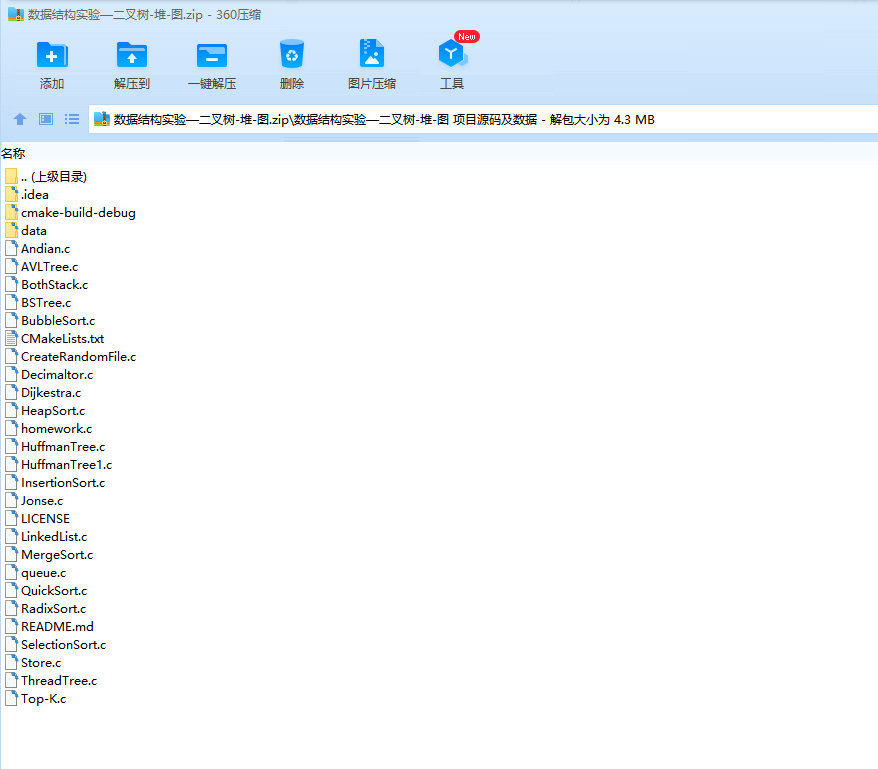Select file CMakeLists.txt

pos(54,339)
